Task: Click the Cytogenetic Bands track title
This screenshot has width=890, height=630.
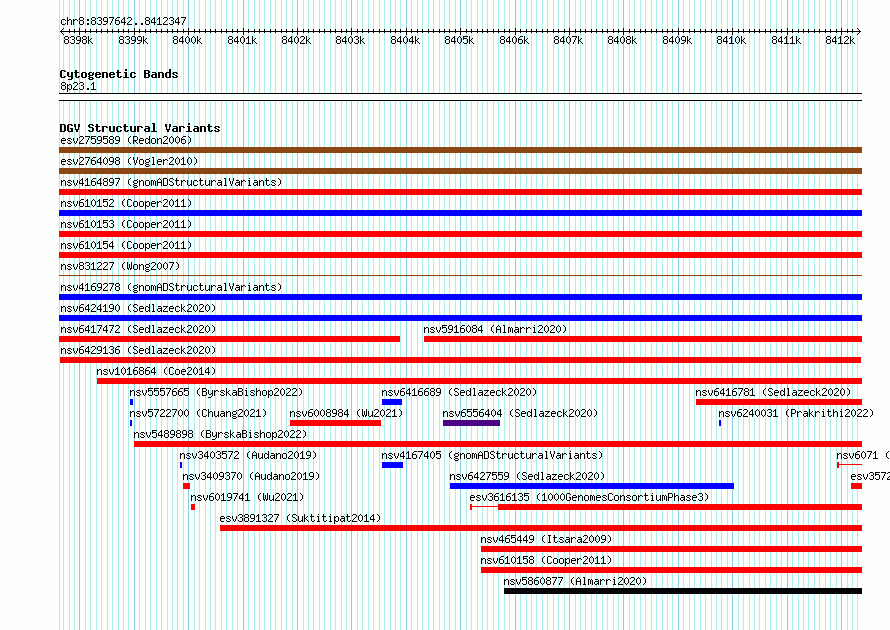Action: click(119, 74)
